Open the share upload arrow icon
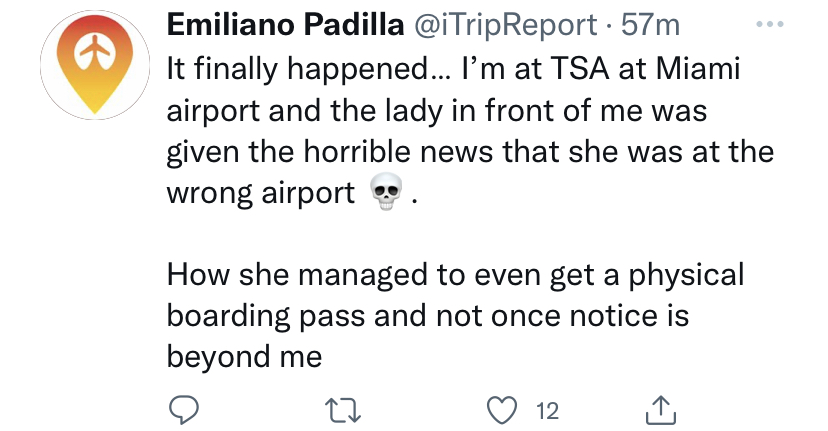Viewport: 828px width, 431px height. pyautogui.click(x=661, y=410)
